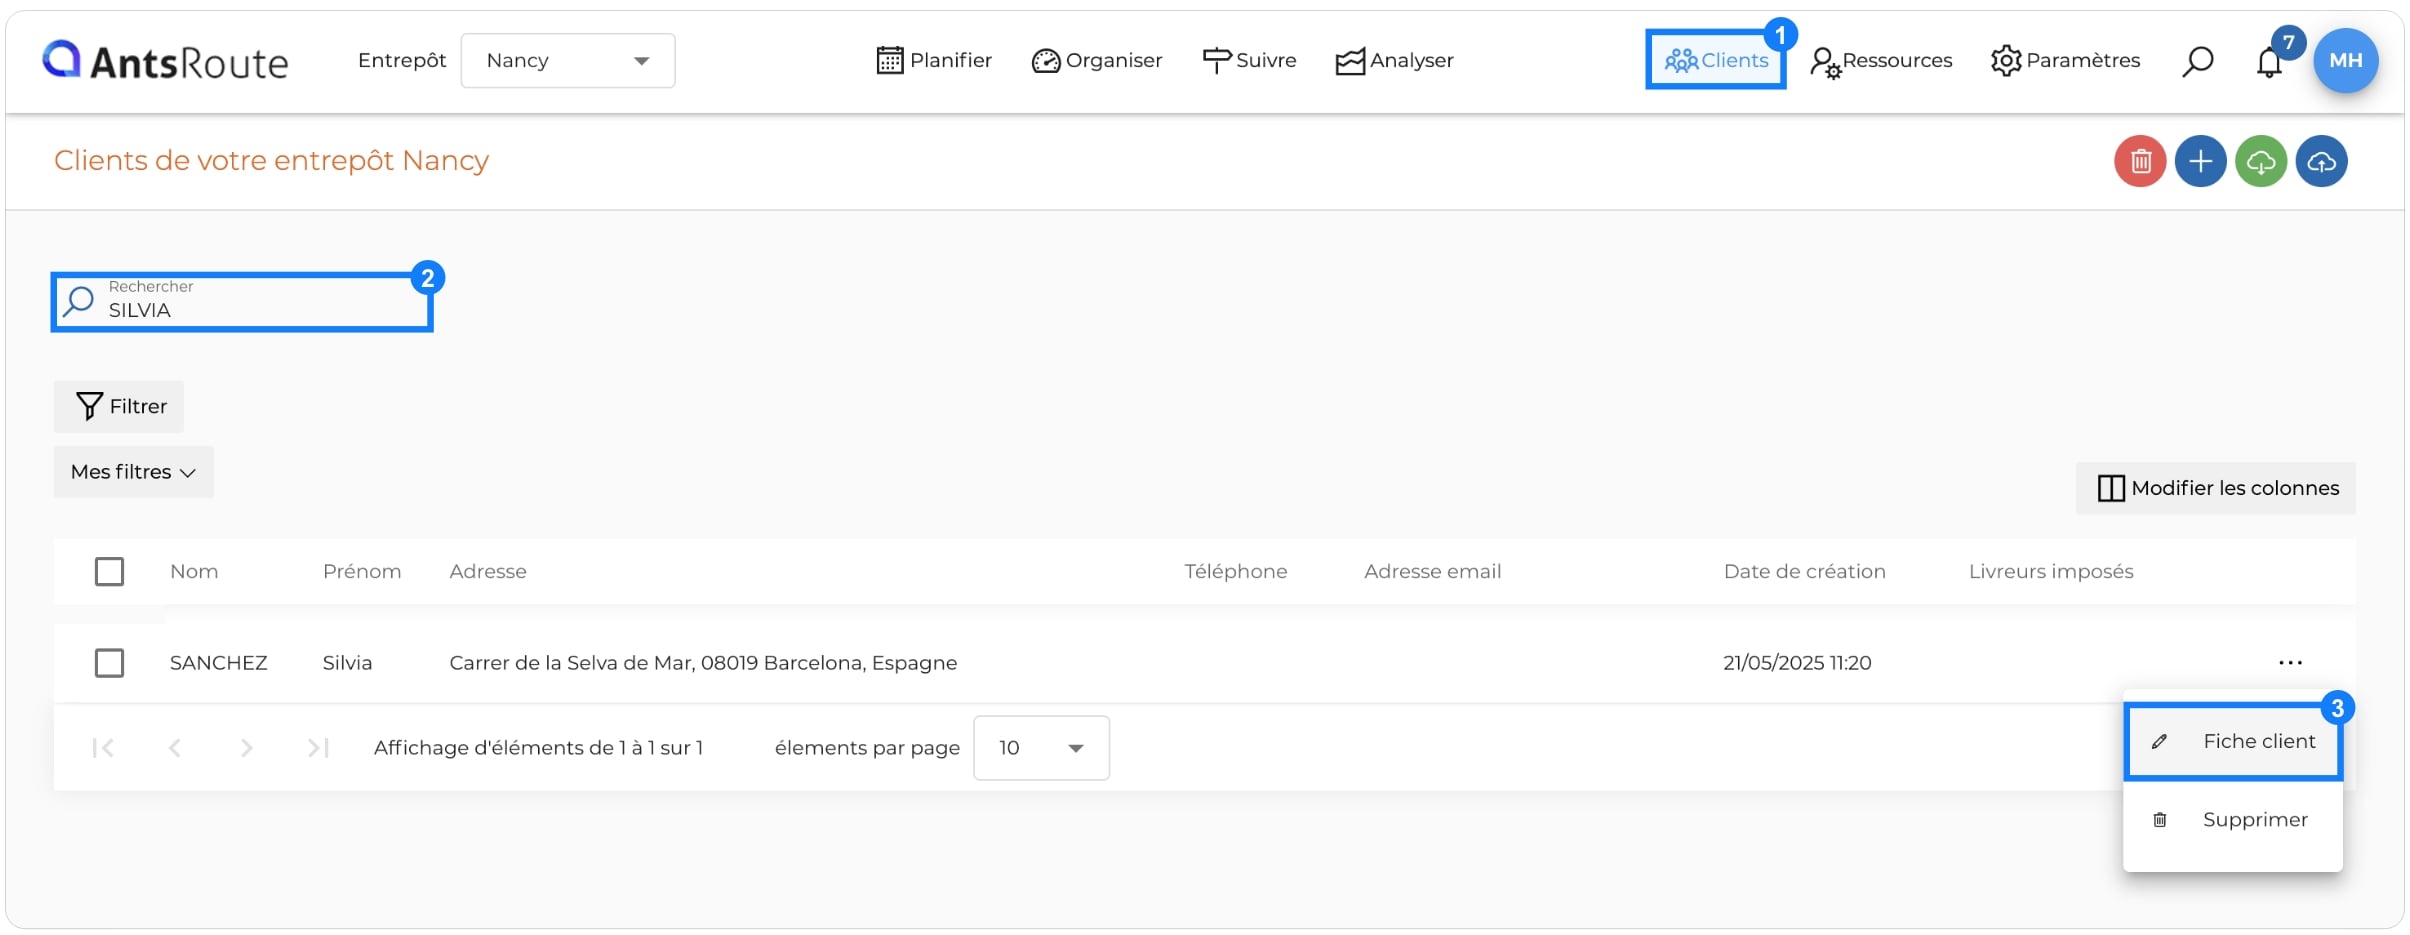Toggle the select-all header checkbox
Image resolution: width=2410 pixels, height=935 pixels.
(x=109, y=571)
